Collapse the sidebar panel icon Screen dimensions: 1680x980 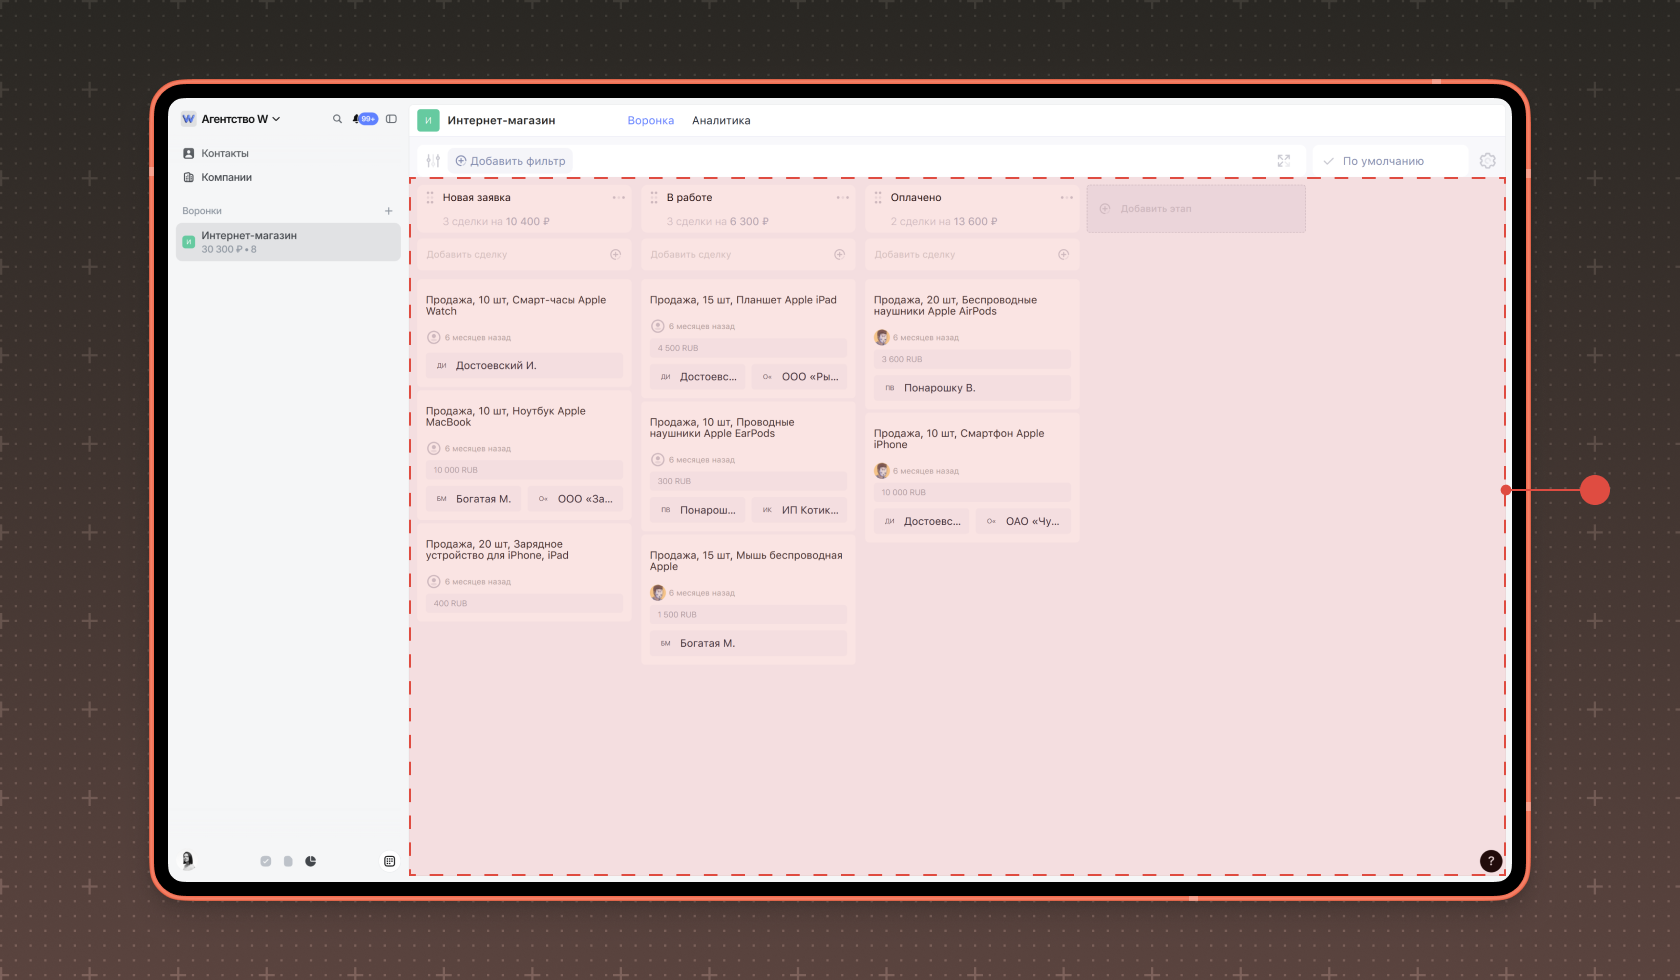coord(391,119)
